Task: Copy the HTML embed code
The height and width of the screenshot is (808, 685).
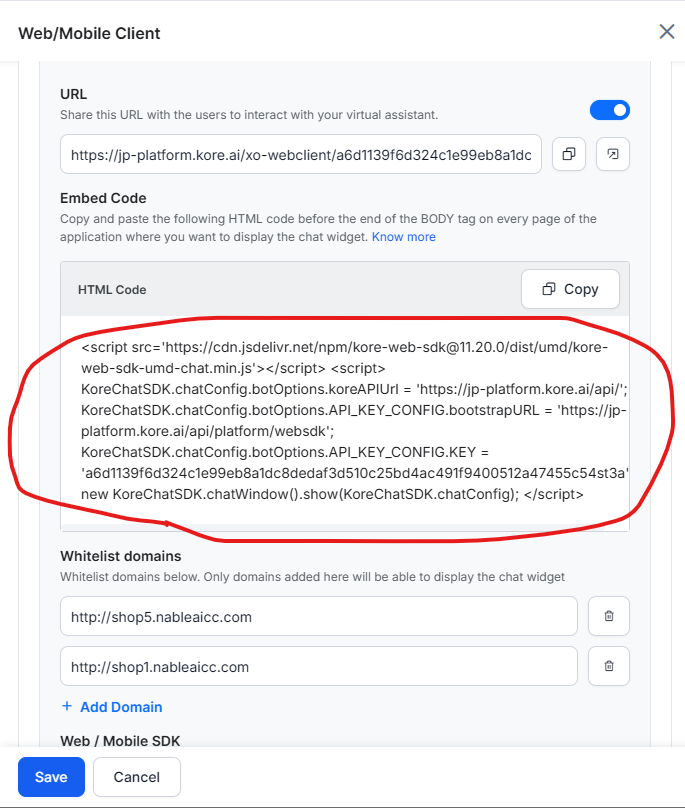Action: pyautogui.click(x=570, y=289)
